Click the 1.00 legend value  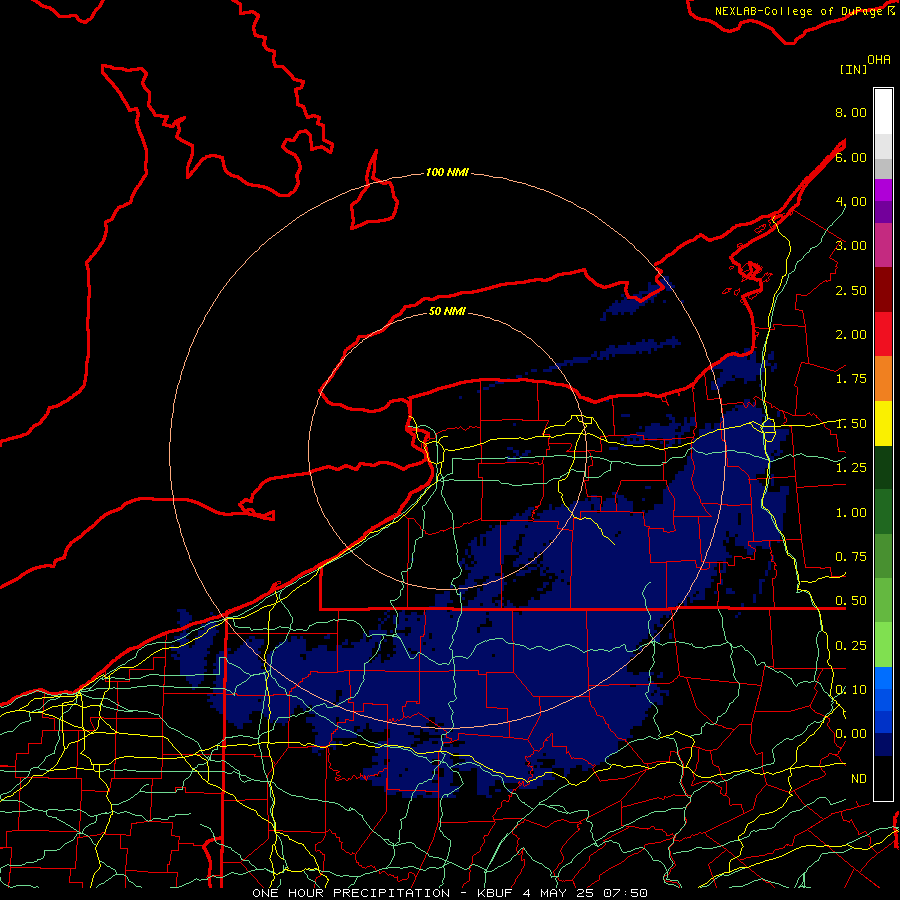(x=851, y=513)
